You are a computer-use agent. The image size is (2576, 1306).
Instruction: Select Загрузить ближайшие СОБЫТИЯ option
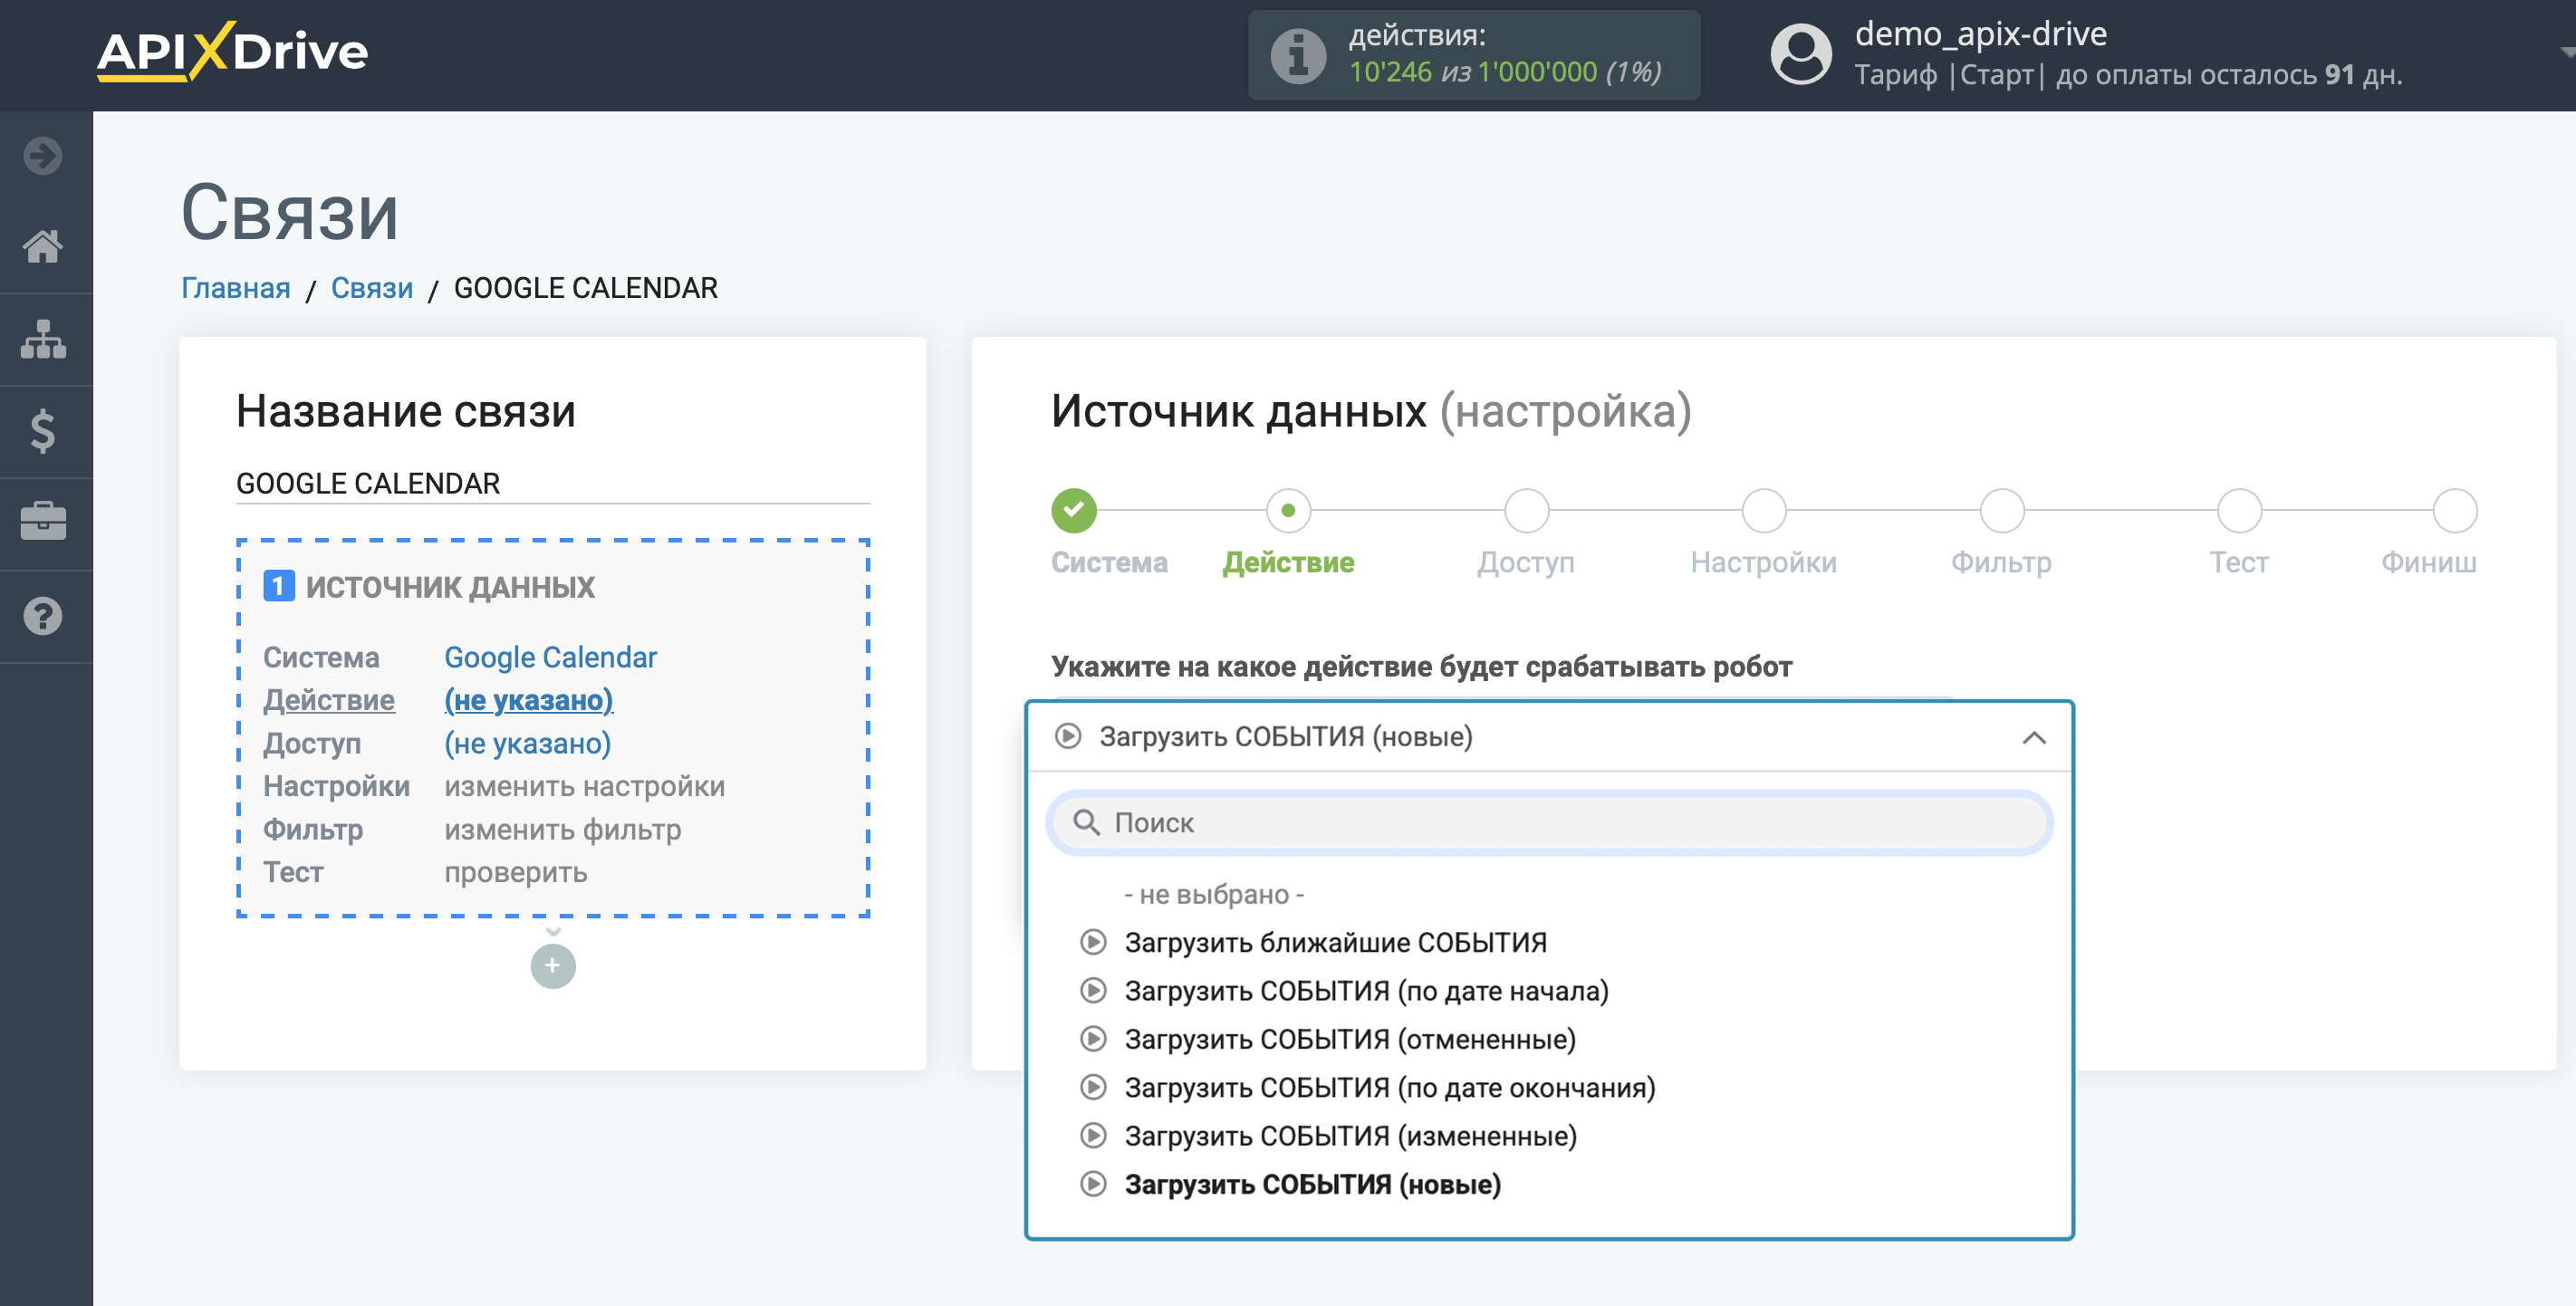[x=1335, y=942]
